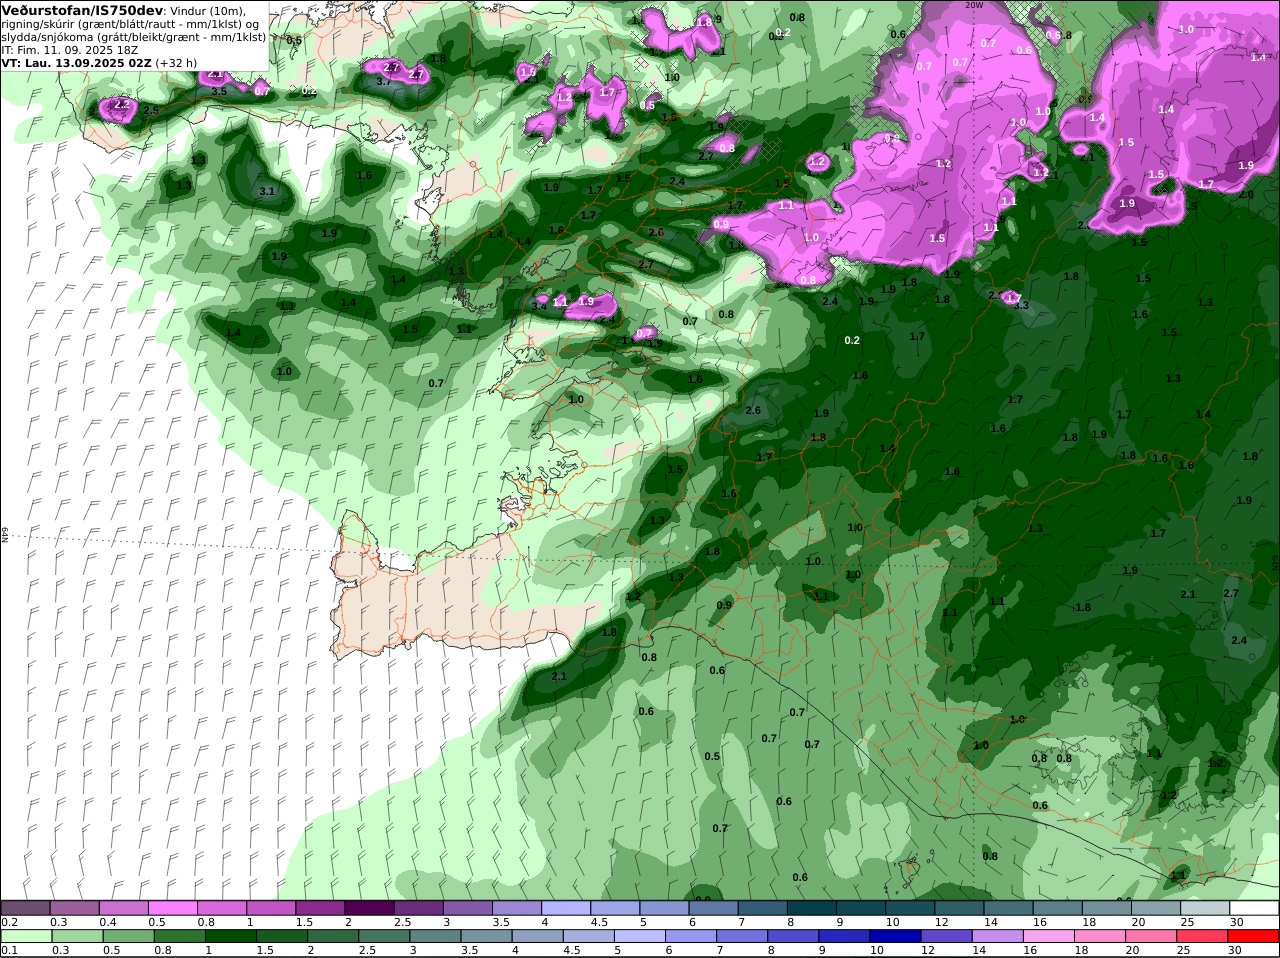Select the rain legend swatch starting at 0.5
The image size is (1280, 958).
[128, 936]
